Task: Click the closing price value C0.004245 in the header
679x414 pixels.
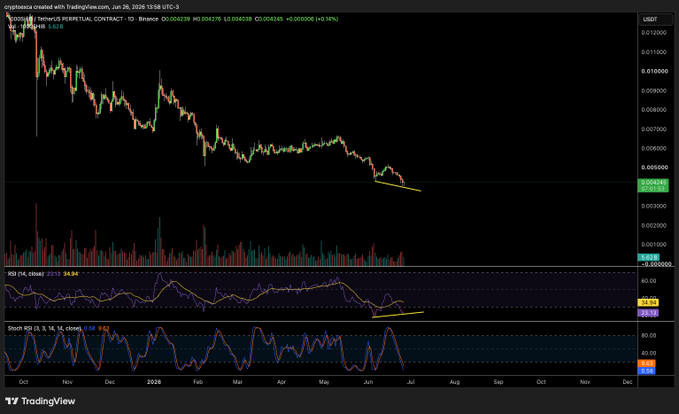Action: (268, 19)
